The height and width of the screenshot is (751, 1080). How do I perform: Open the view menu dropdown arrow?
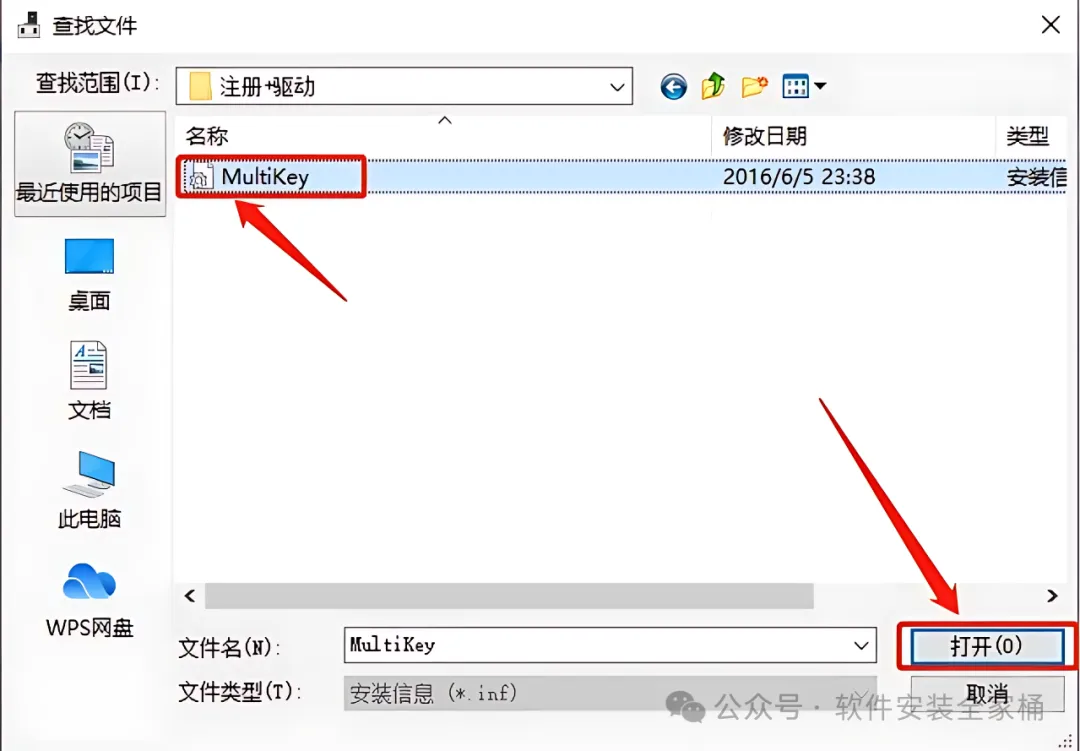pos(820,86)
